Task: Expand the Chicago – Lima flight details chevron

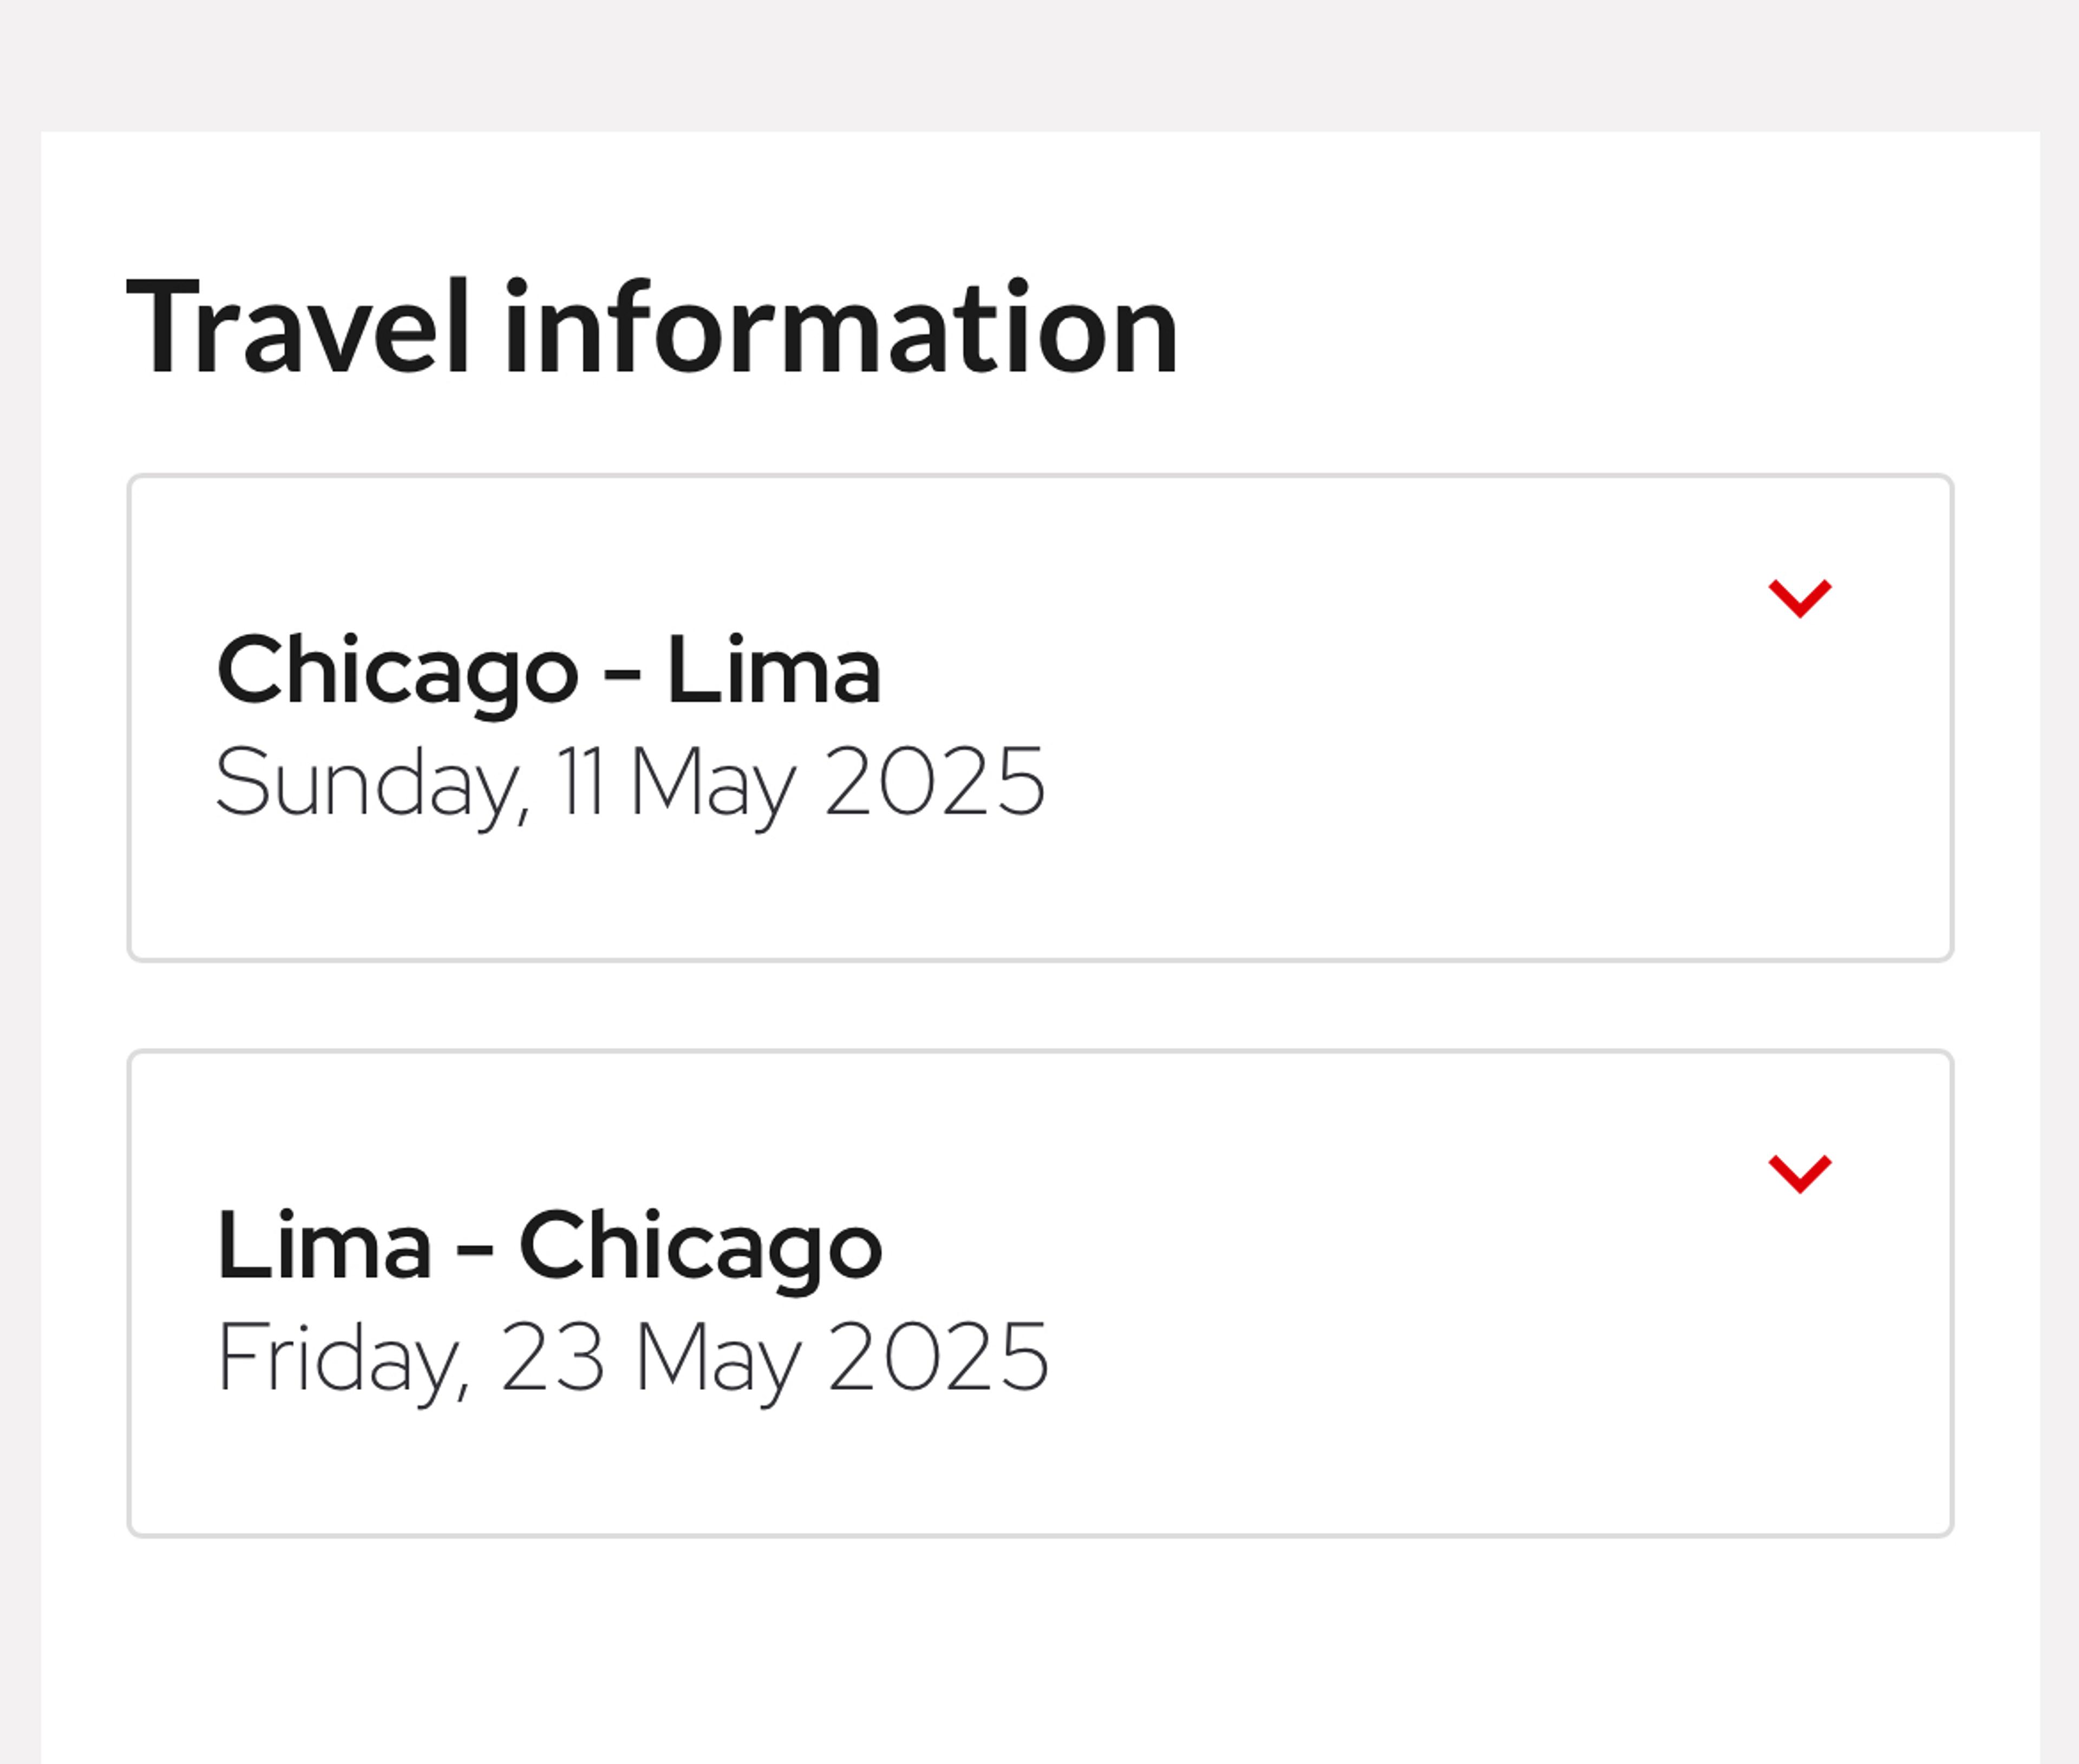Action: point(1799,599)
